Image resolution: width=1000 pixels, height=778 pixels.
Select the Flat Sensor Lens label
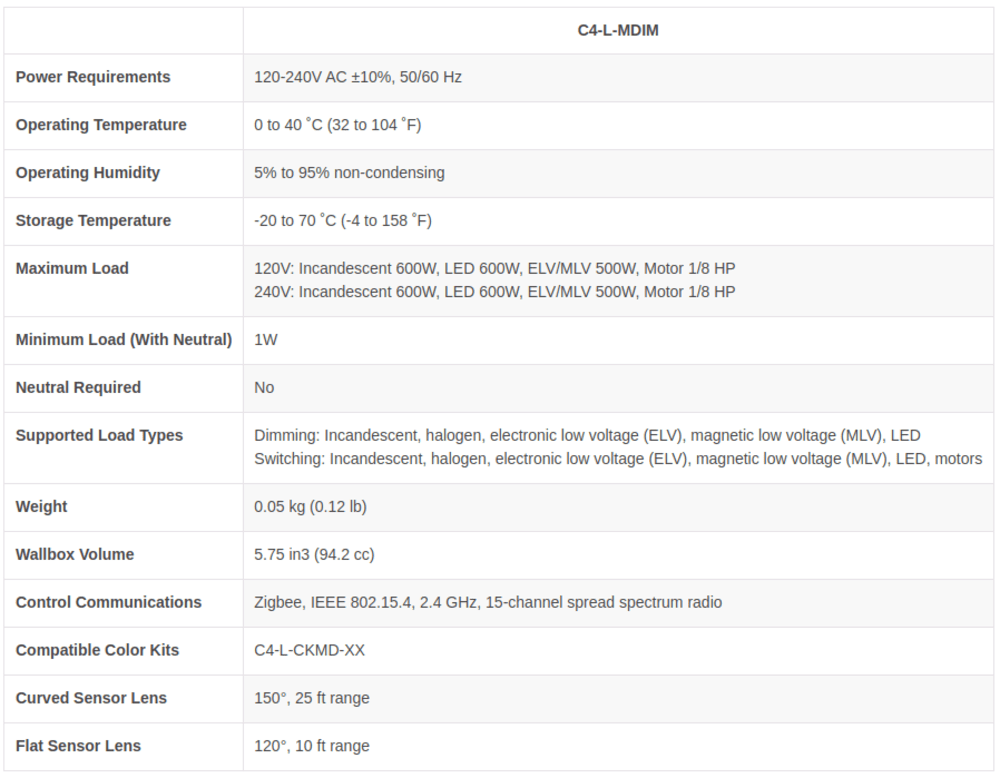78,746
